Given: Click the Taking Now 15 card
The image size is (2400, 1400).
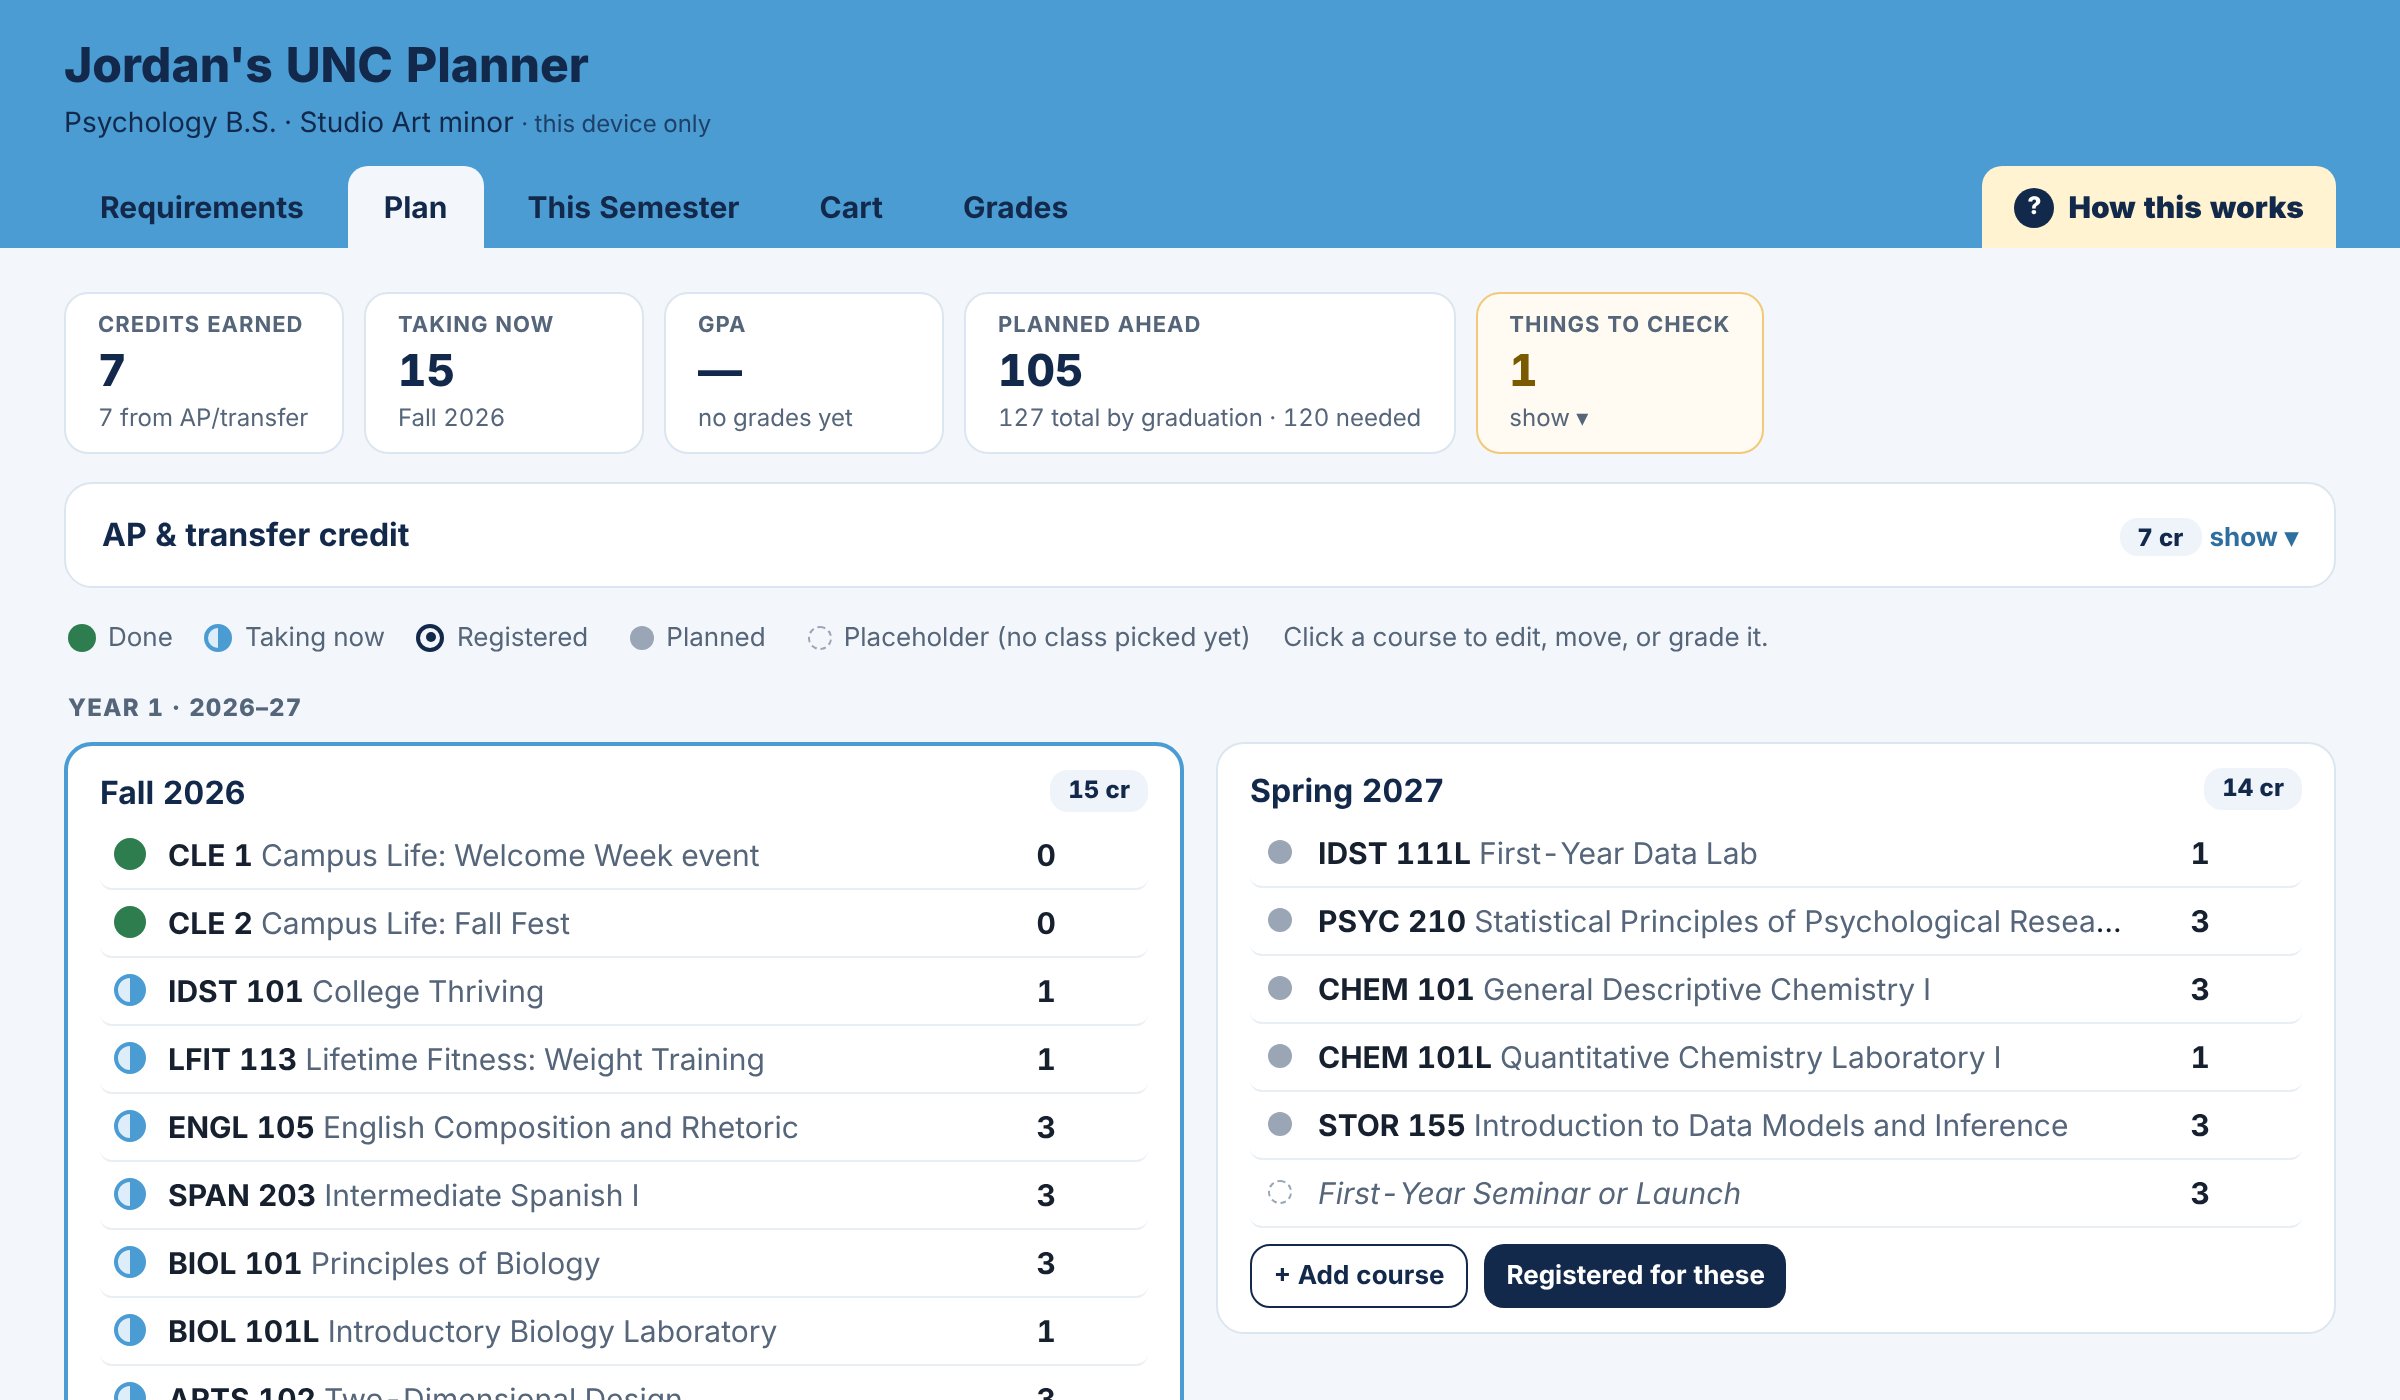Looking at the screenshot, I should coord(504,373).
